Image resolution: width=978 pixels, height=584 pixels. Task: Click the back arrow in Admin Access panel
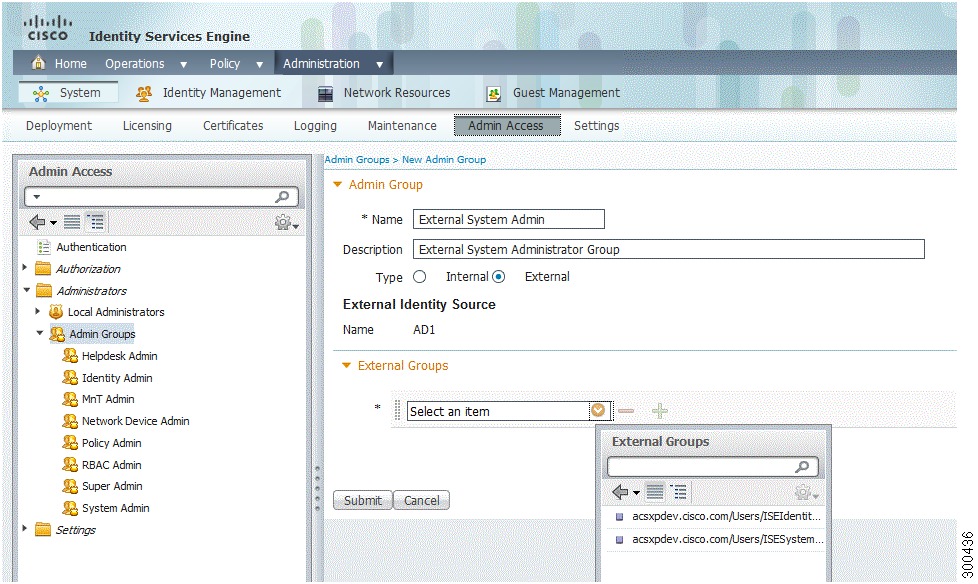pyautogui.click(x=37, y=221)
